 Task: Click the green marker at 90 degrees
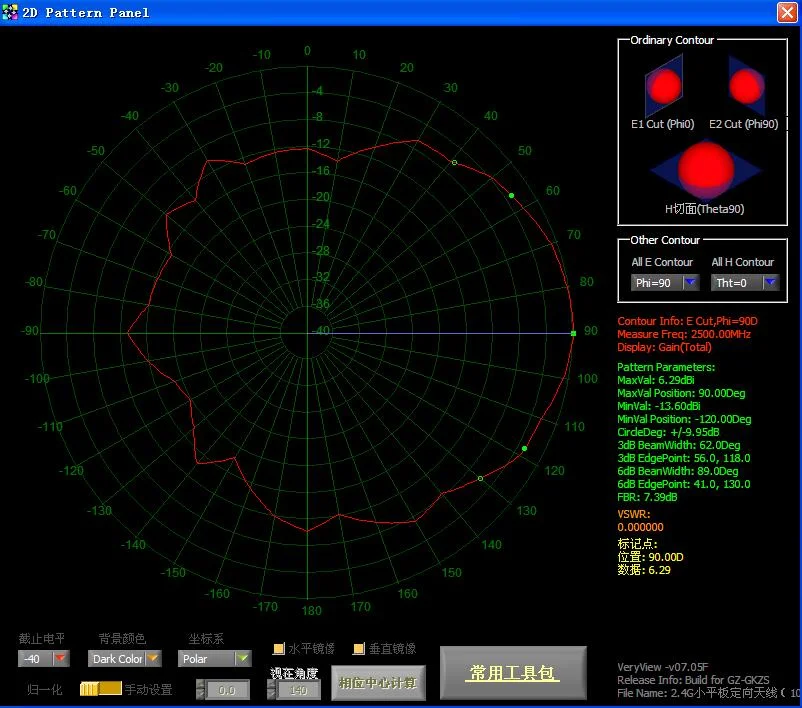[573, 333]
